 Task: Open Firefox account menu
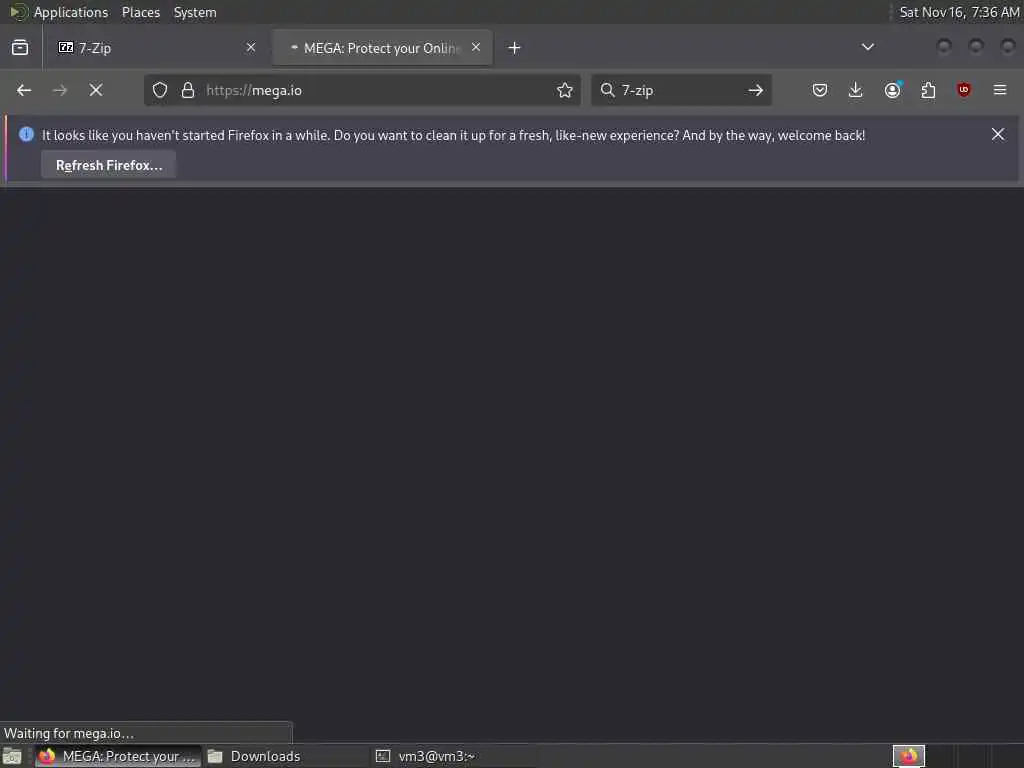click(893, 90)
